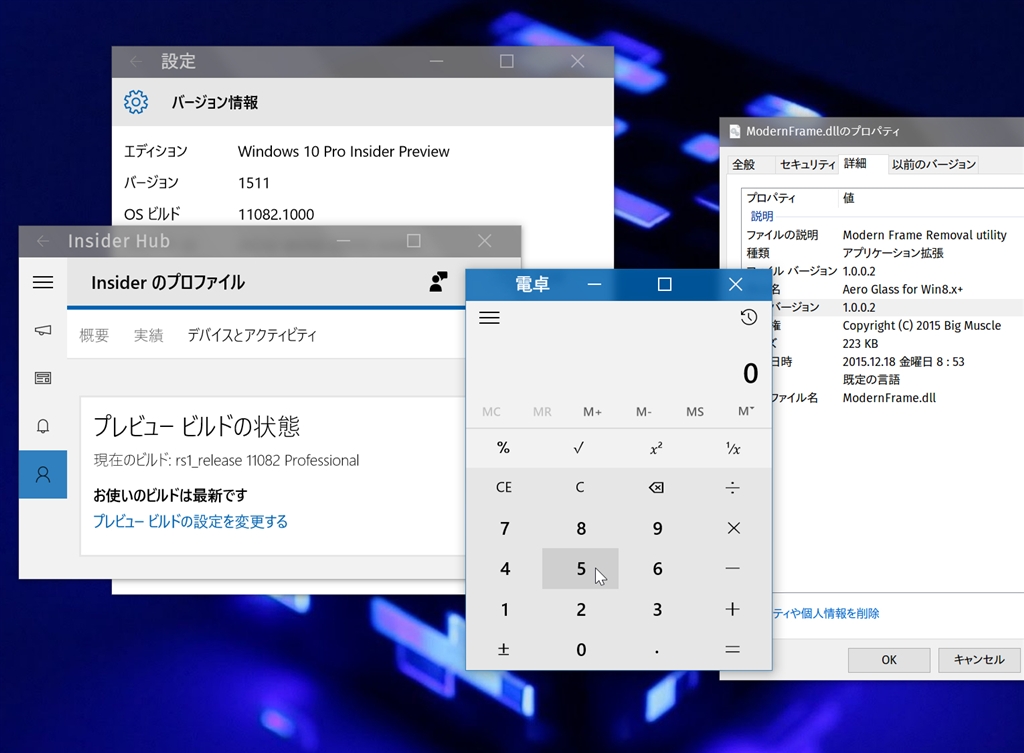Open Insider Hub announcements megaphone icon
The image size is (1024, 753).
(43, 330)
